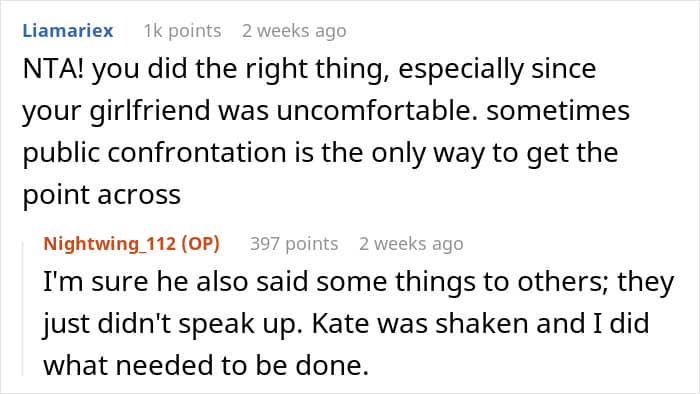Viewport: 700px width, 394px height.
Task: Open the timestamp on Nightwing_112's reply
Action: pyautogui.click(x=411, y=244)
